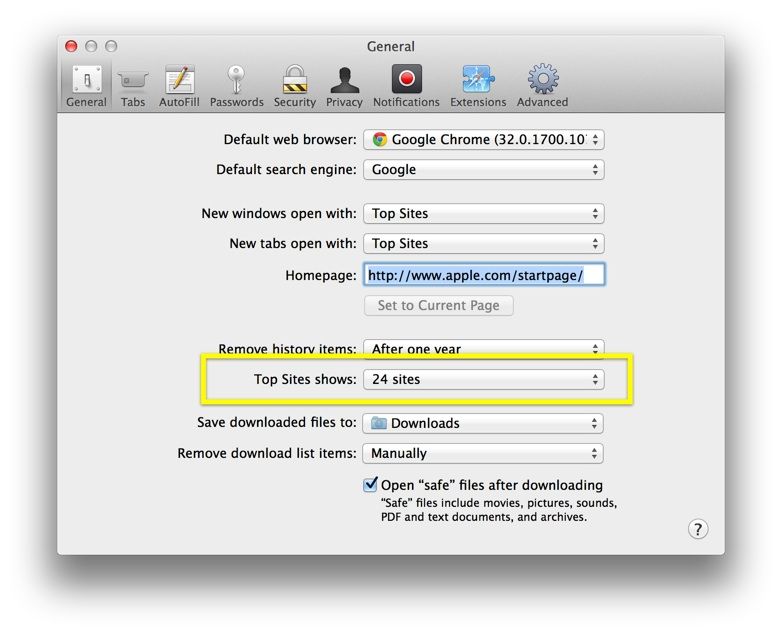Open the Tabs preferences pane

[133, 86]
